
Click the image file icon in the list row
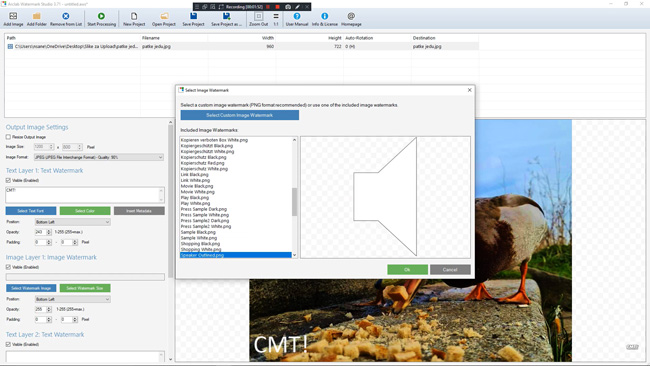(x=10, y=46)
